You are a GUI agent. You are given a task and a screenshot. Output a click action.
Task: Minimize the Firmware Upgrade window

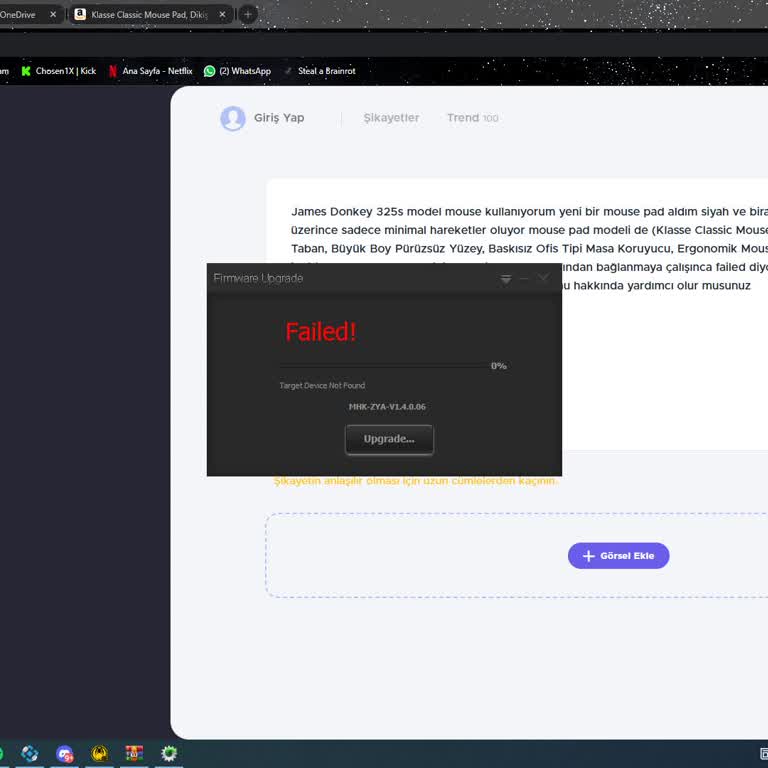coord(524,278)
